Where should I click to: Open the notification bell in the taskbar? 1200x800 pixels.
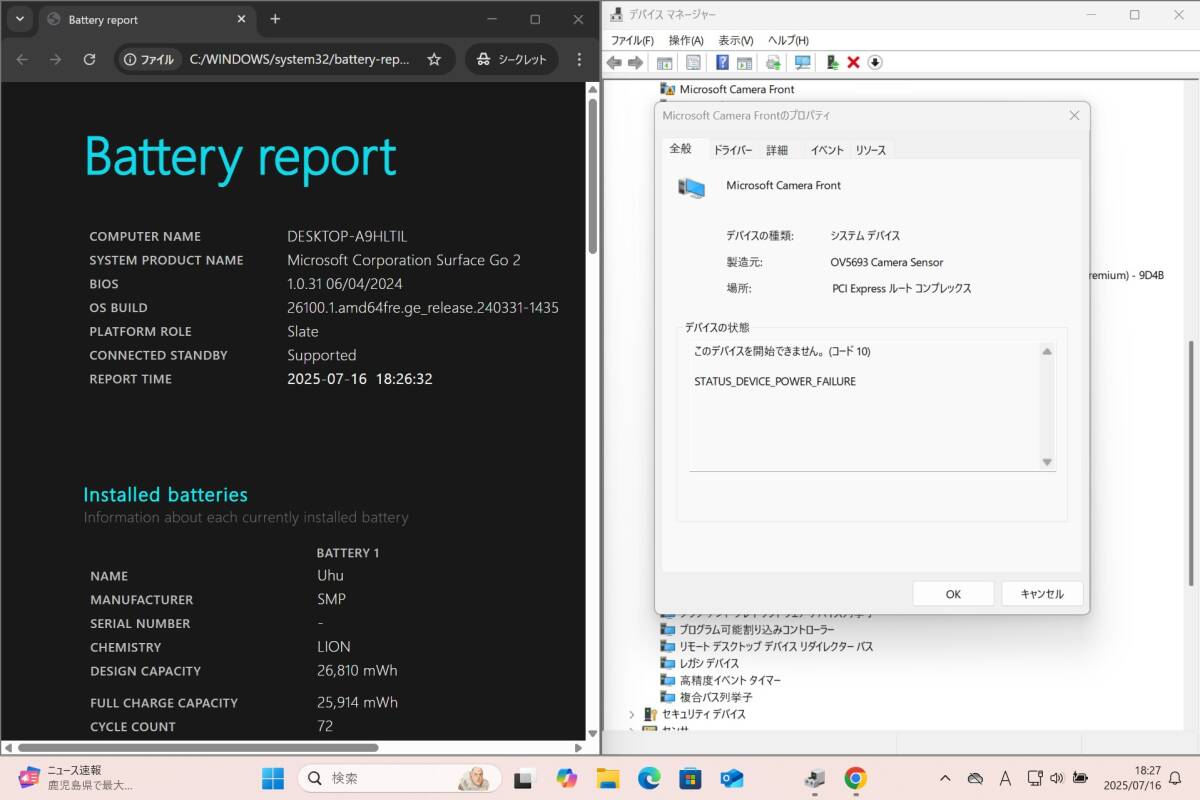click(x=1175, y=778)
